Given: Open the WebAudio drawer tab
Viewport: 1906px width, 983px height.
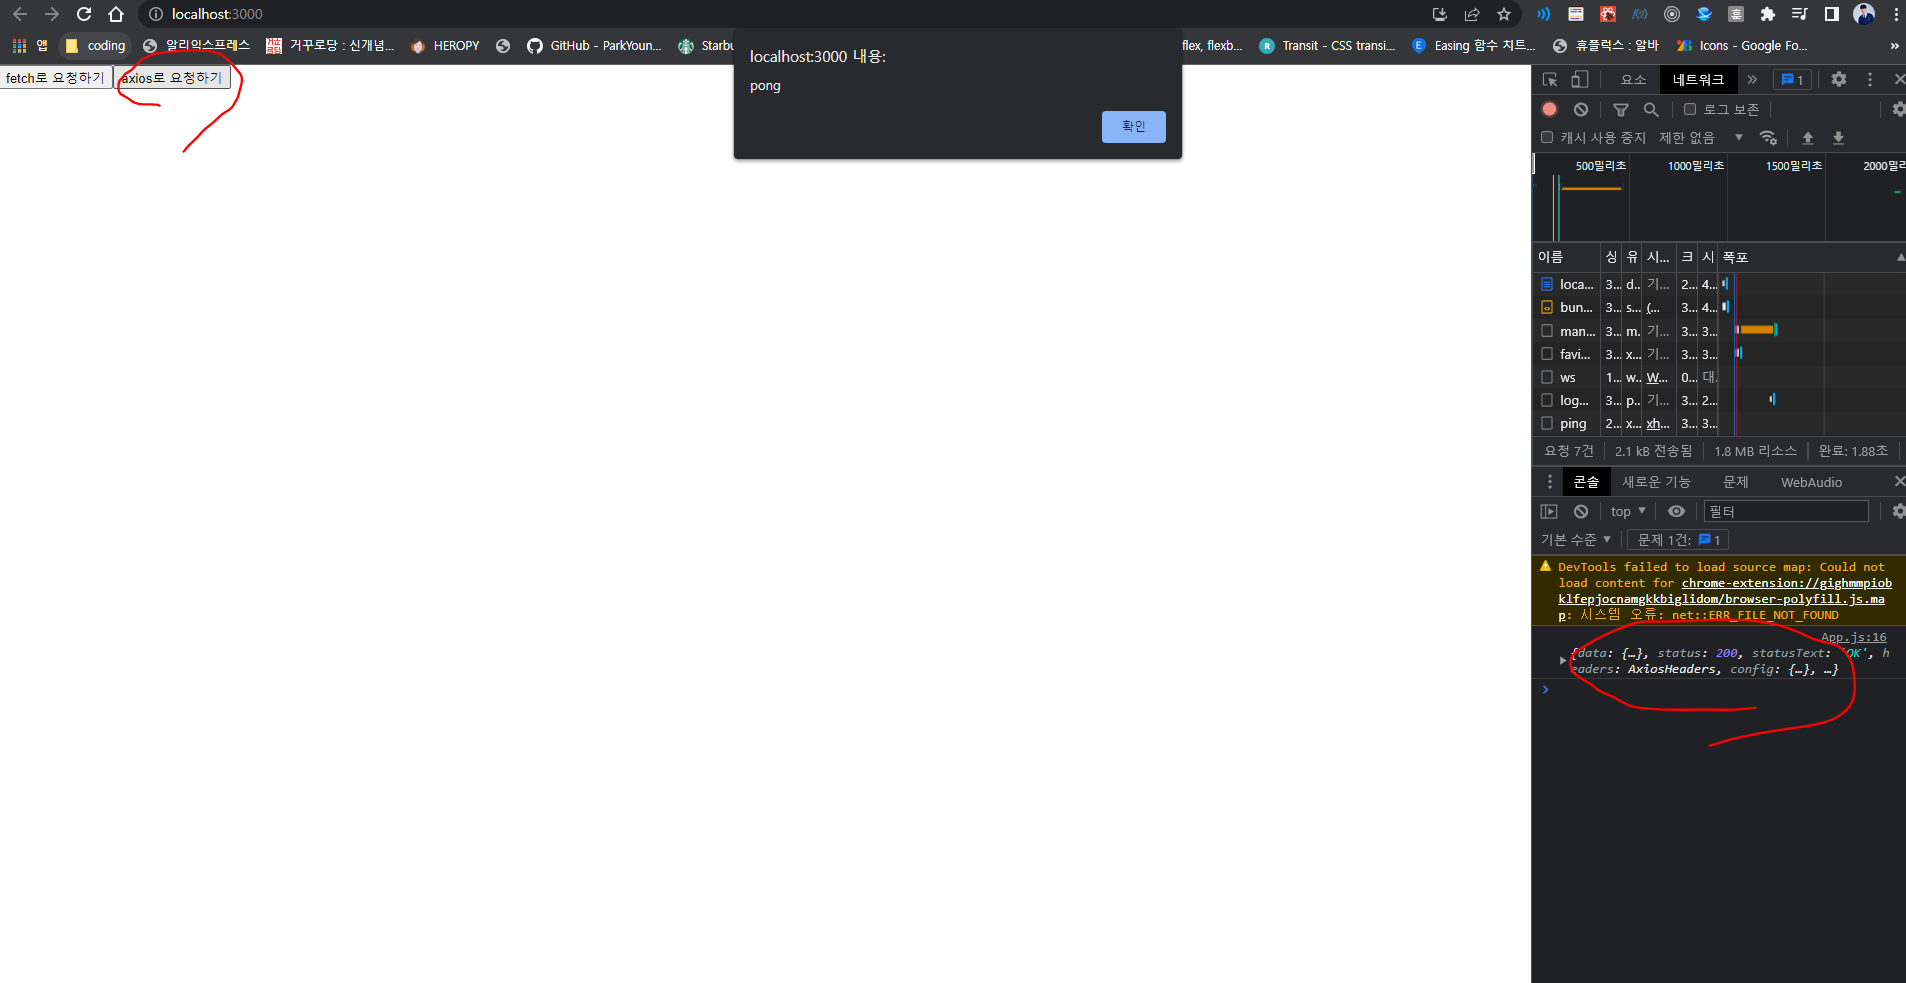Looking at the screenshot, I should (1811, 482).
